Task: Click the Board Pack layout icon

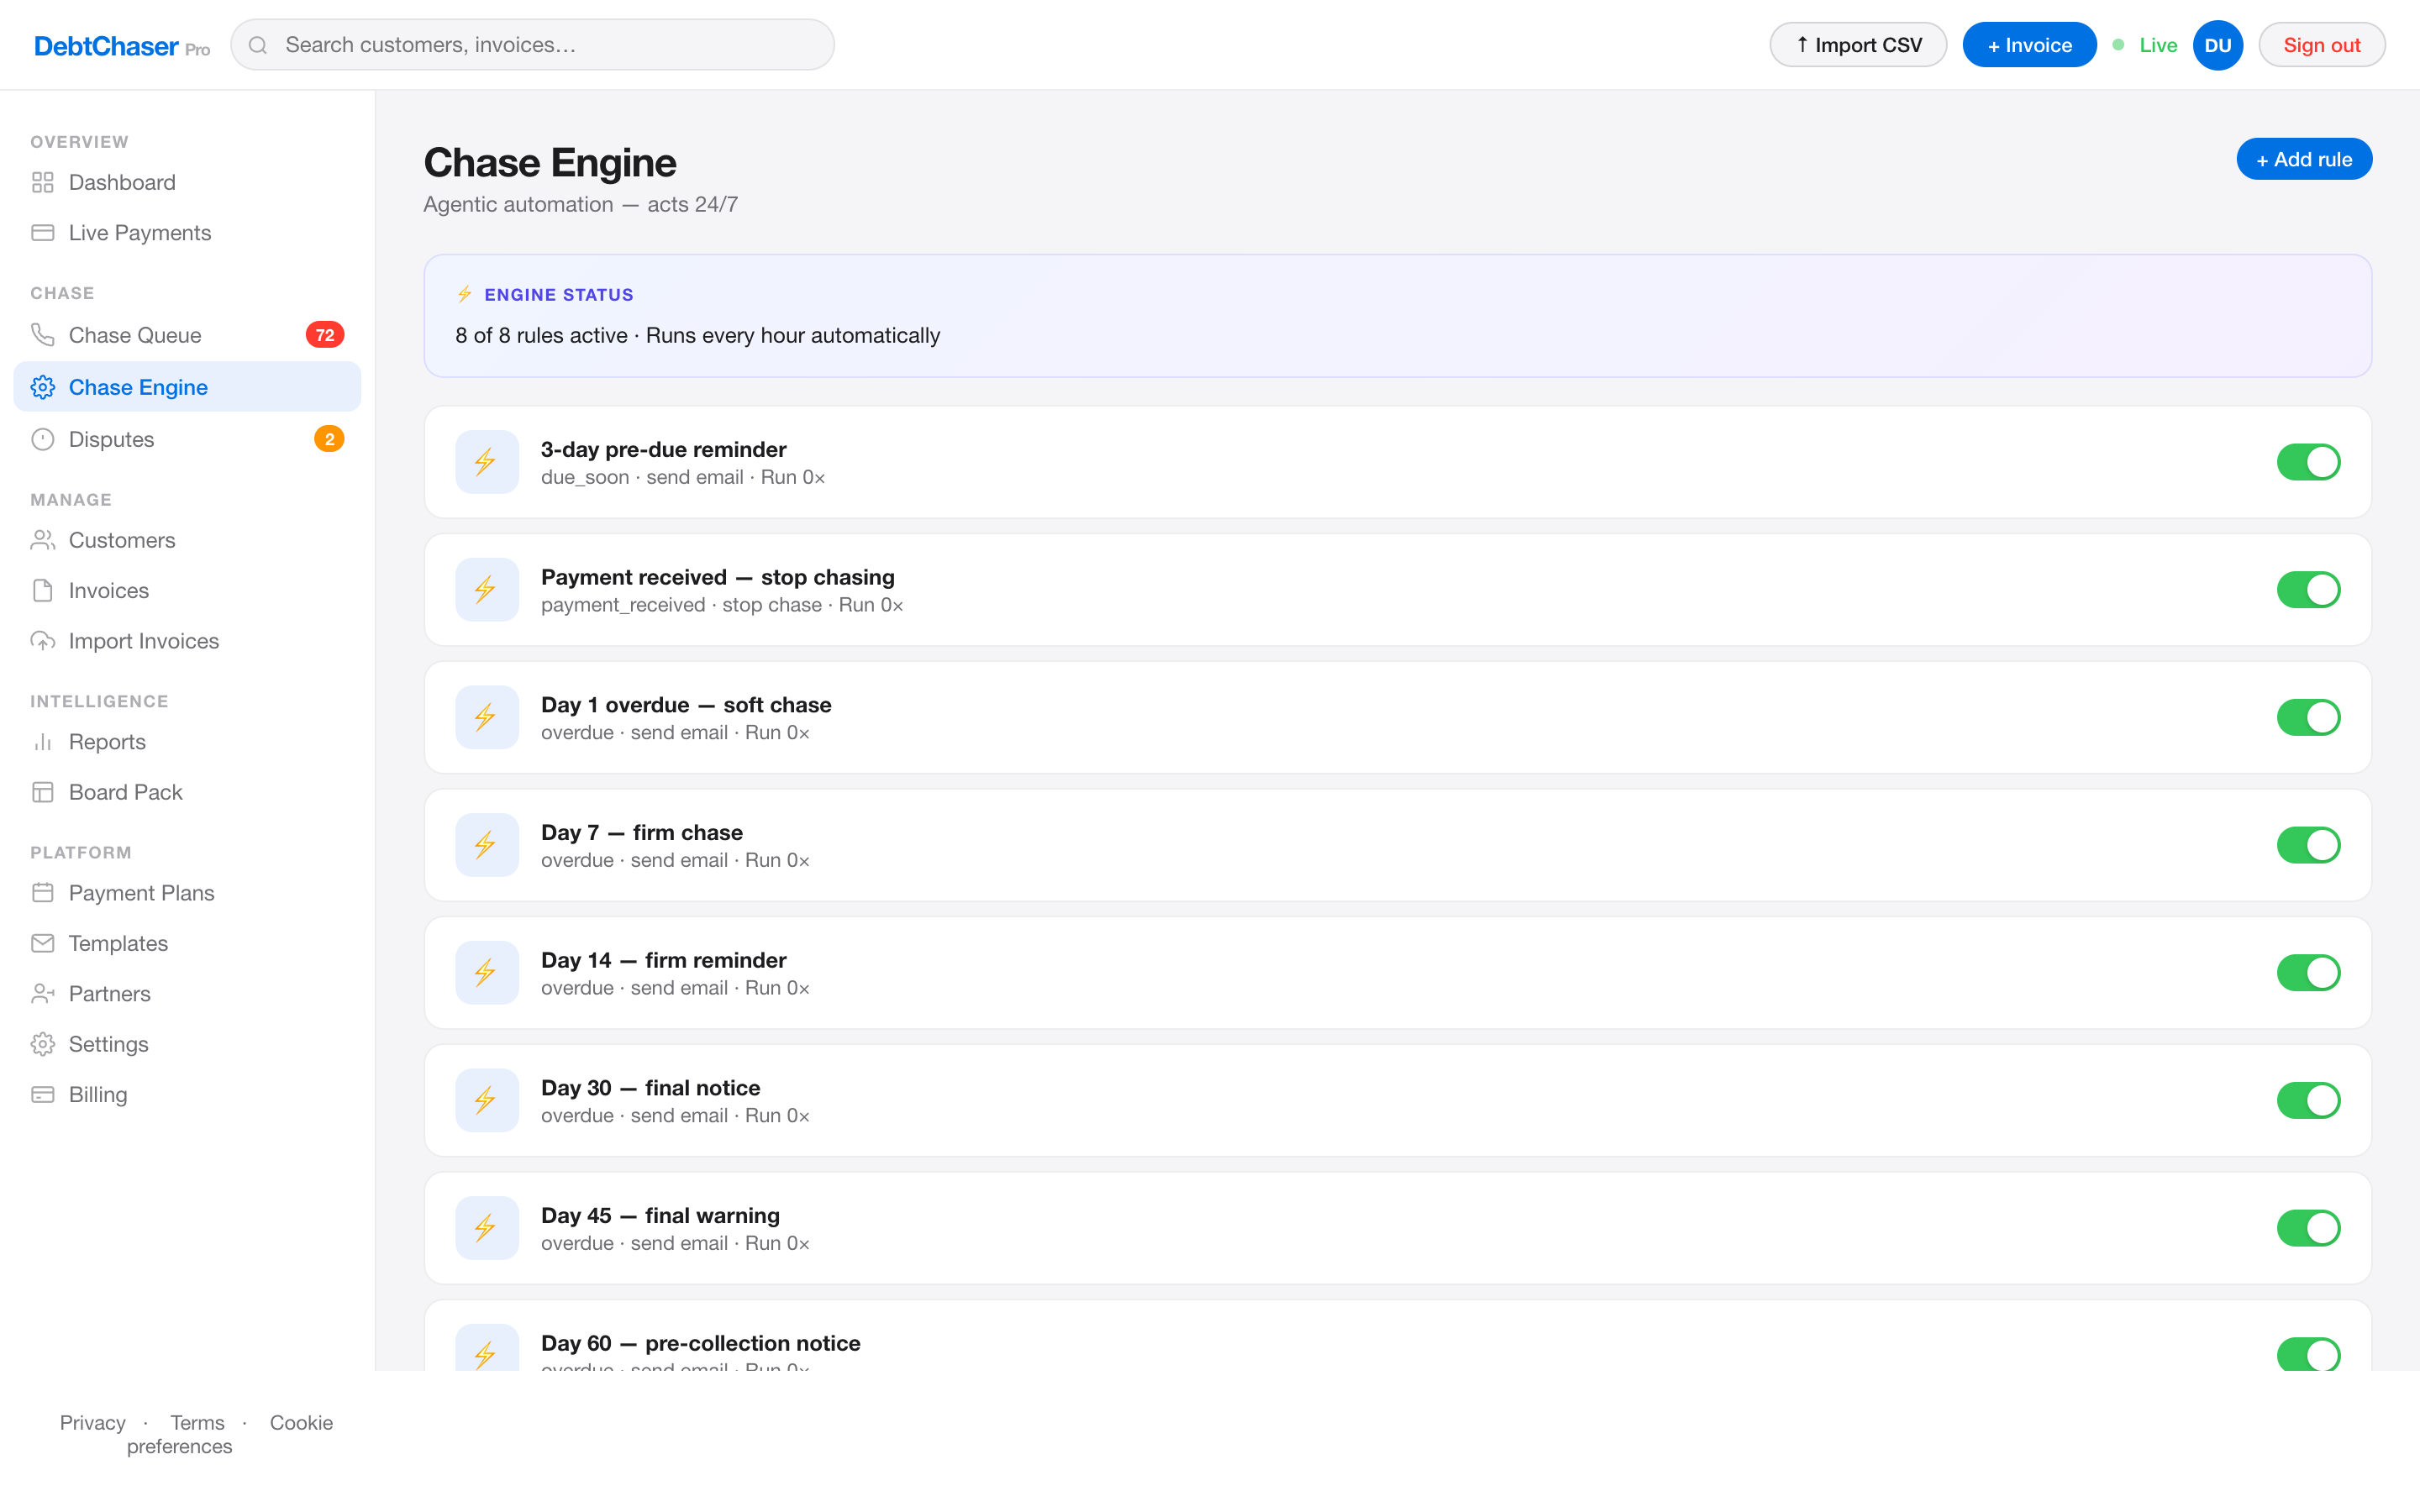Action: pos(42,792)
